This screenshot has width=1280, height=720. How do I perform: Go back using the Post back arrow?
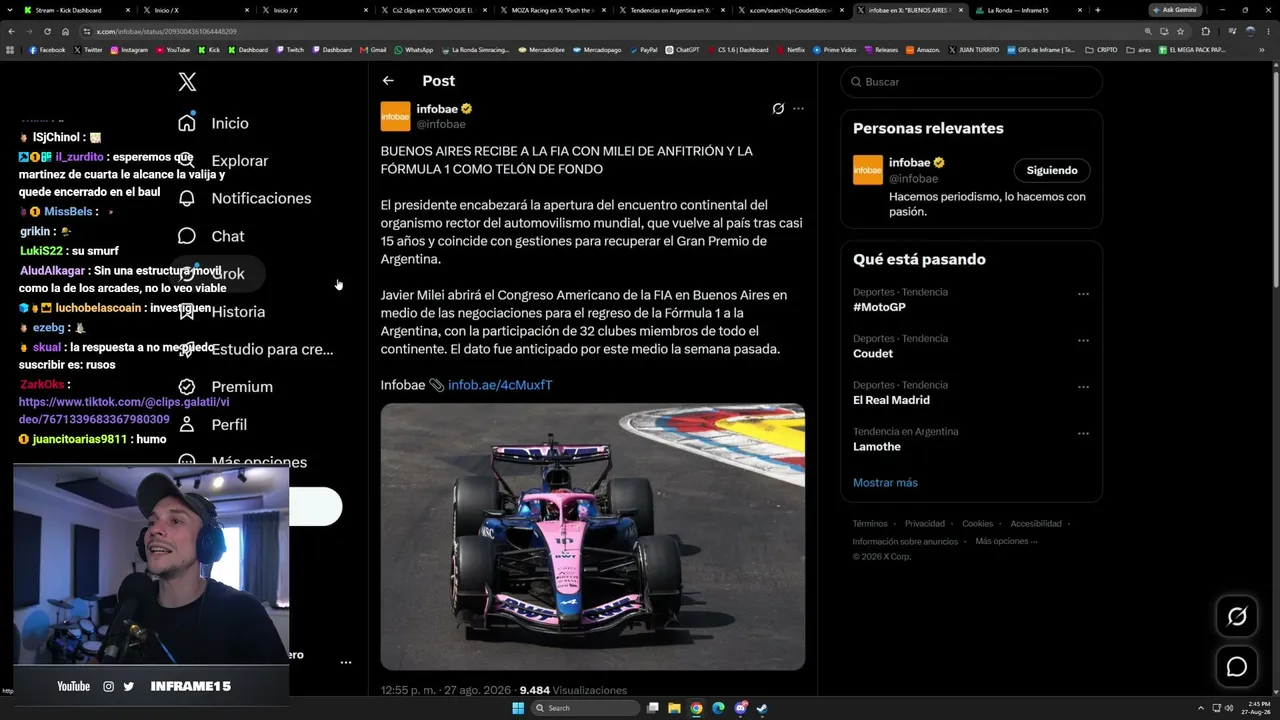pyautogui.click(x=388, y=81)
